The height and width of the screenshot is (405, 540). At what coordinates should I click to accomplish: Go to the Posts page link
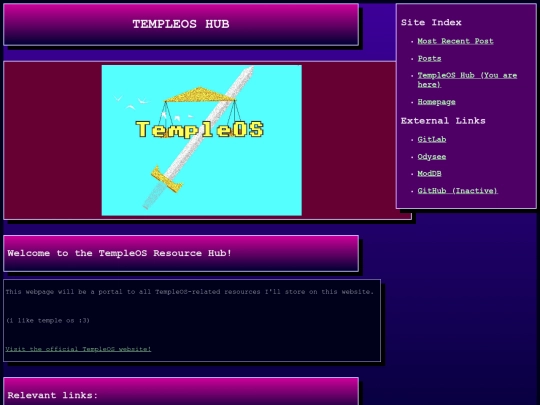429,59
